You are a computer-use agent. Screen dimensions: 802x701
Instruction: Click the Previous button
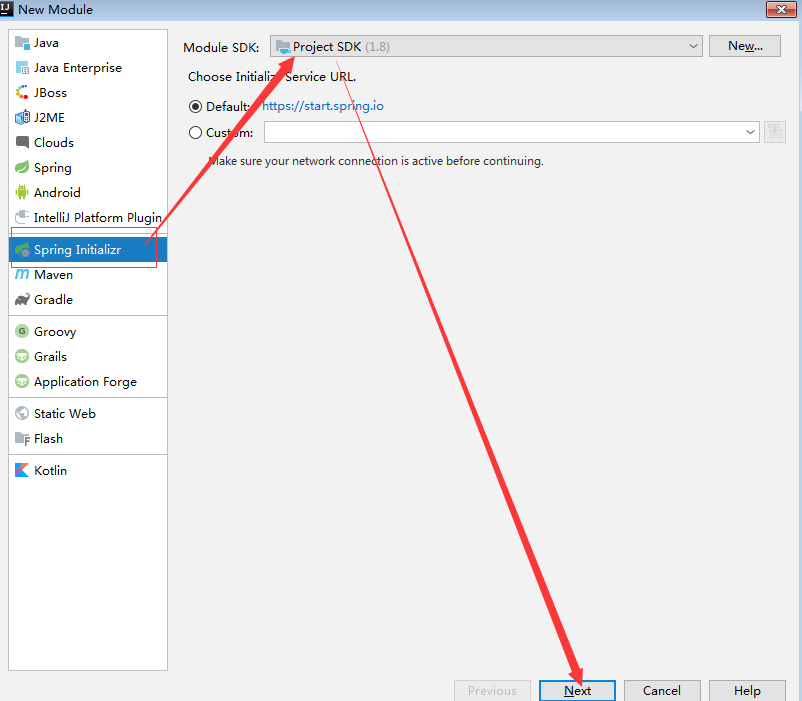tap(492, 691)
